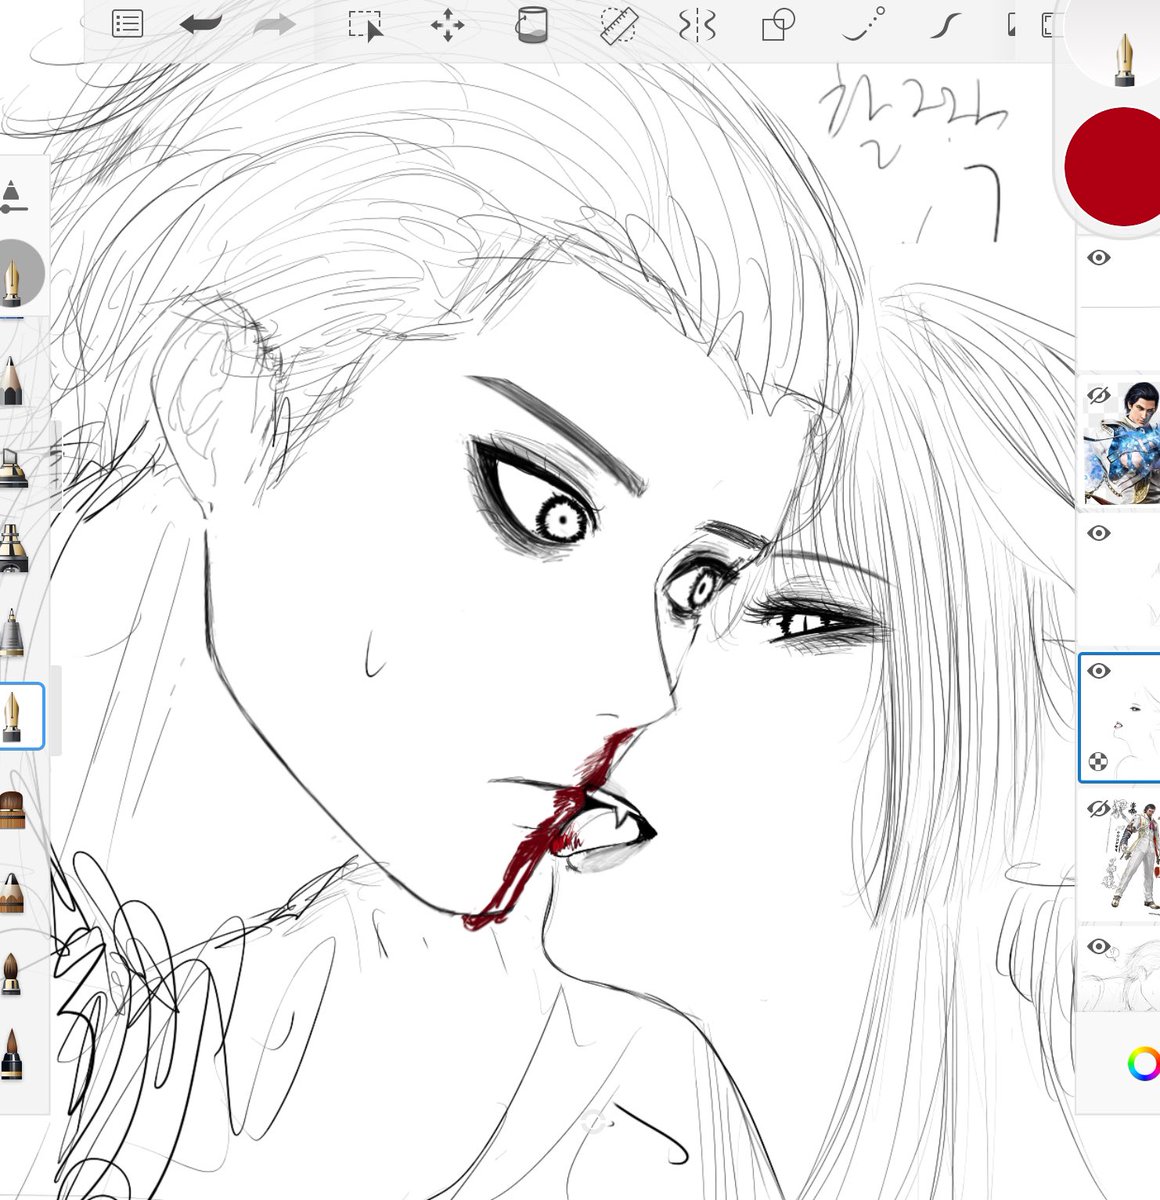The image size is (1160, 1200).
Task: Select the active face profile layer thumbnail
Action: (x=1120, y=717)
